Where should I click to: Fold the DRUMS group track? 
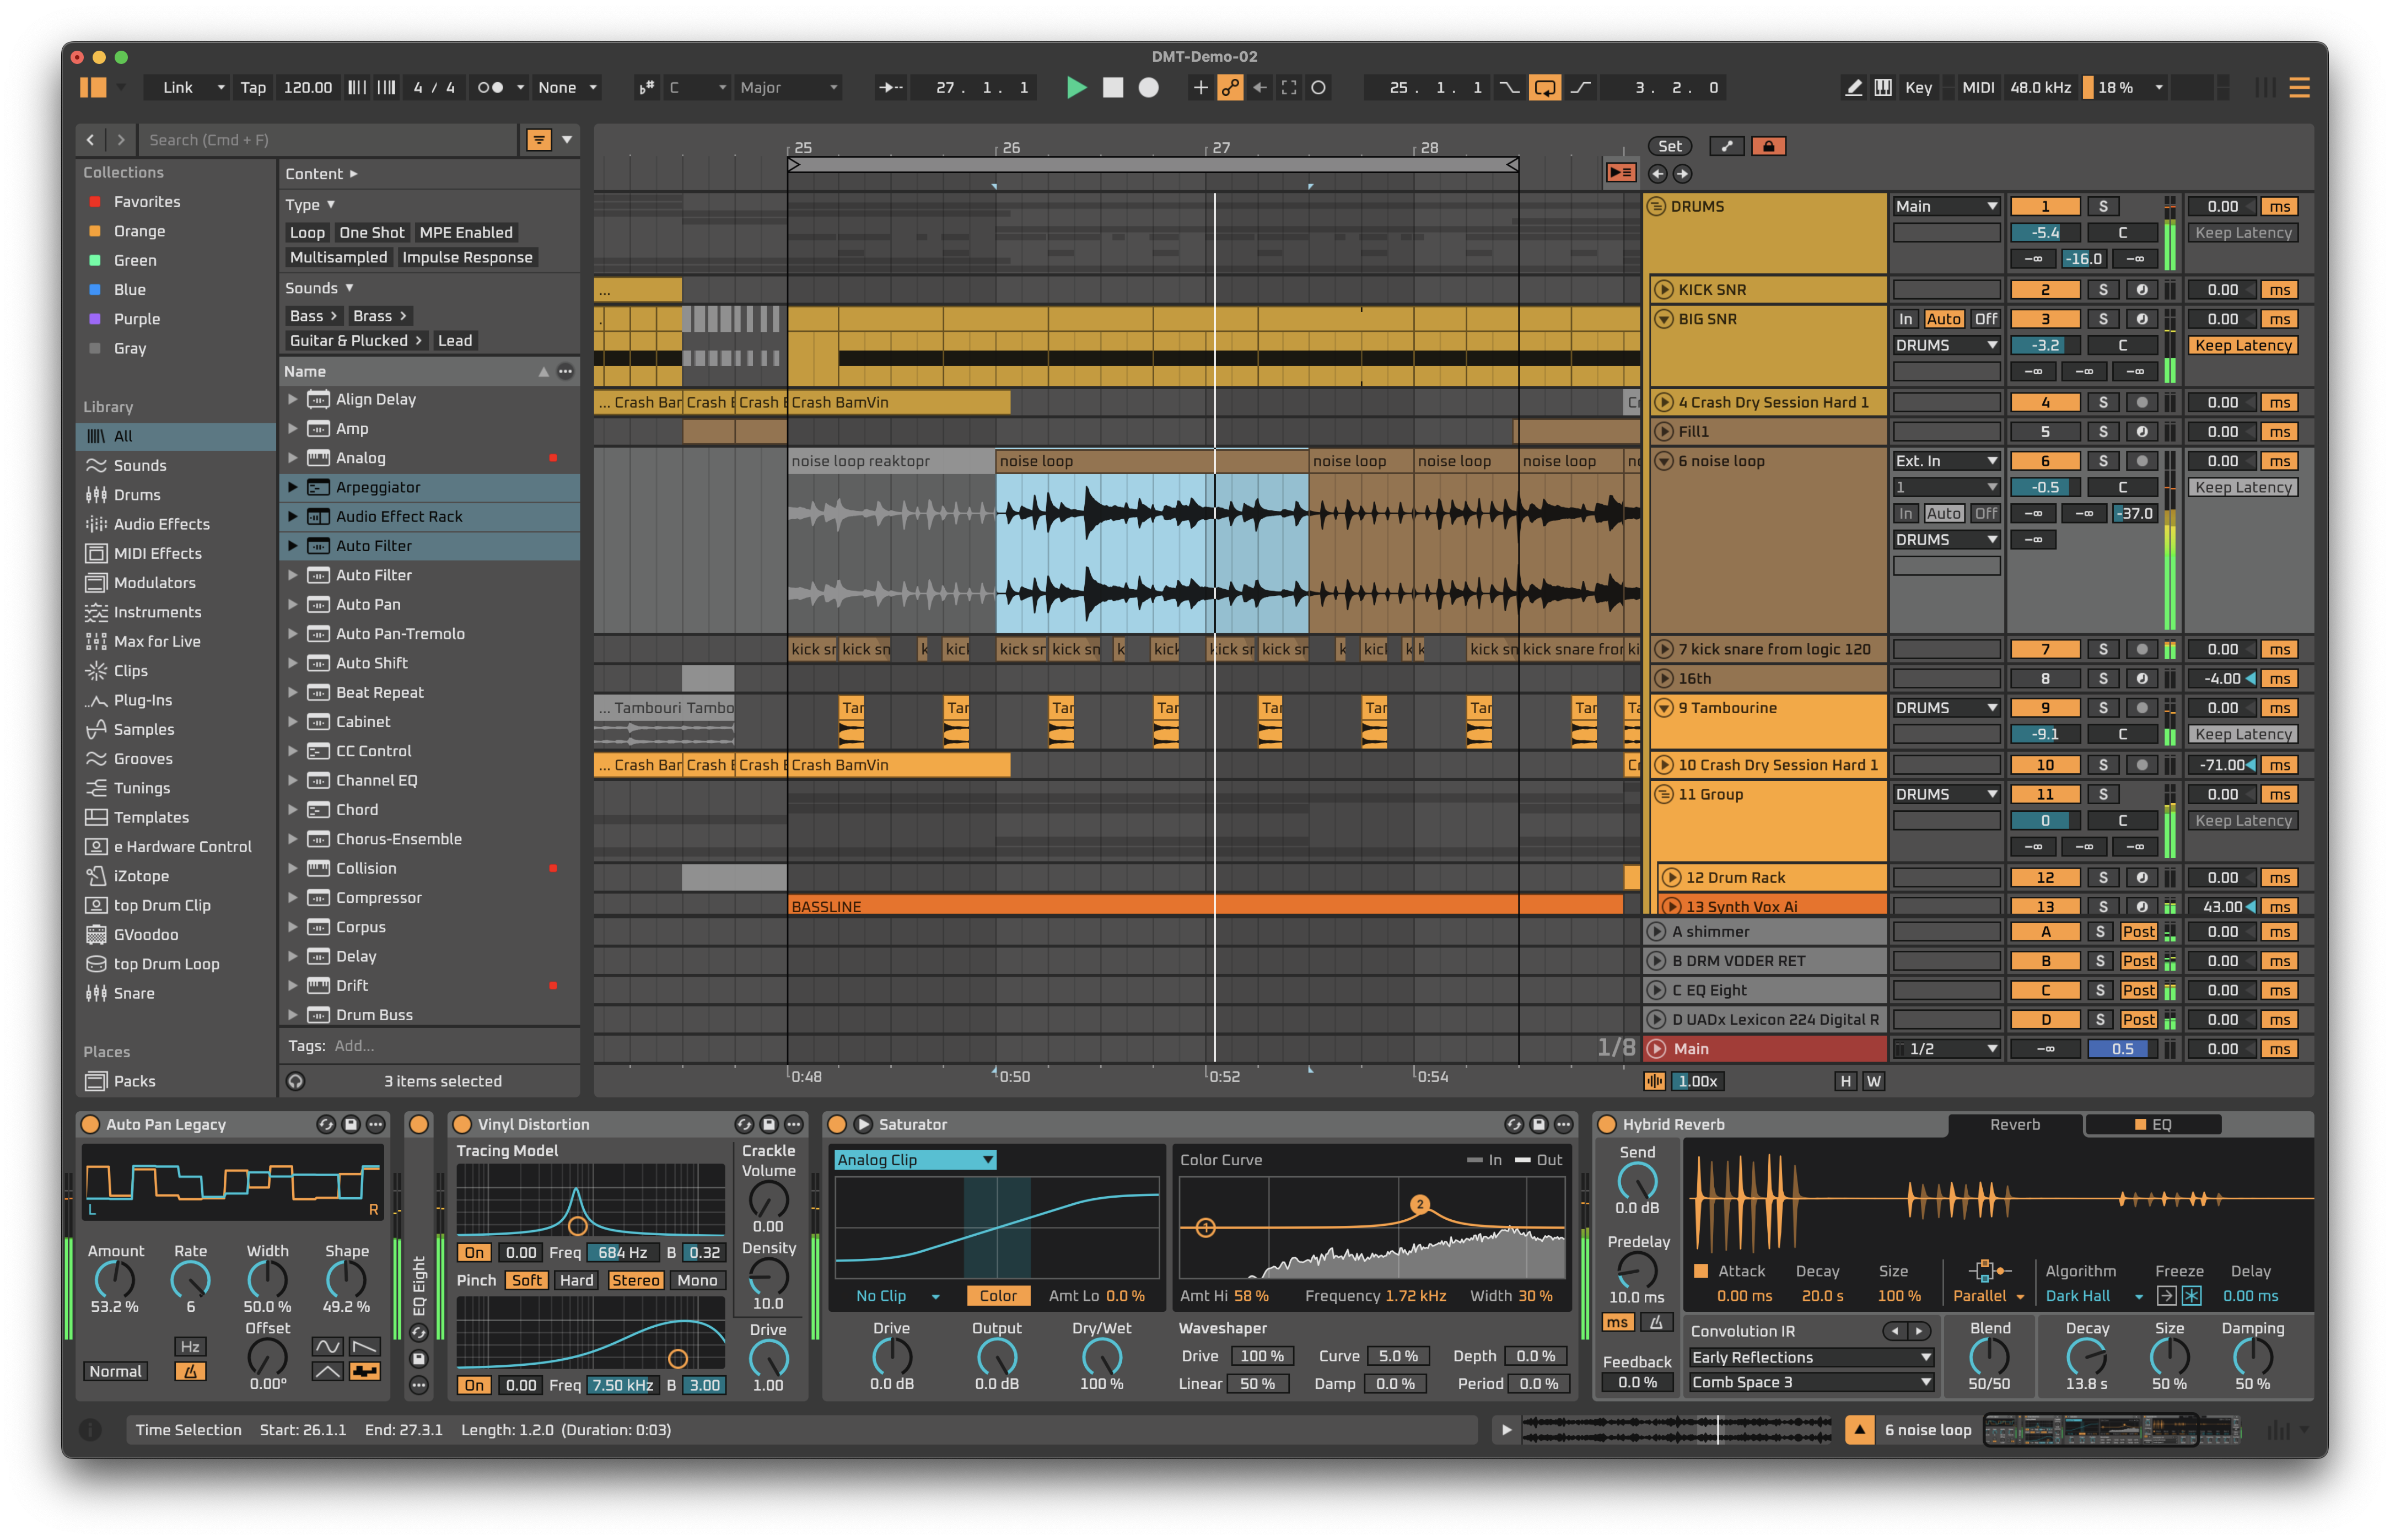coord(1658,206)
